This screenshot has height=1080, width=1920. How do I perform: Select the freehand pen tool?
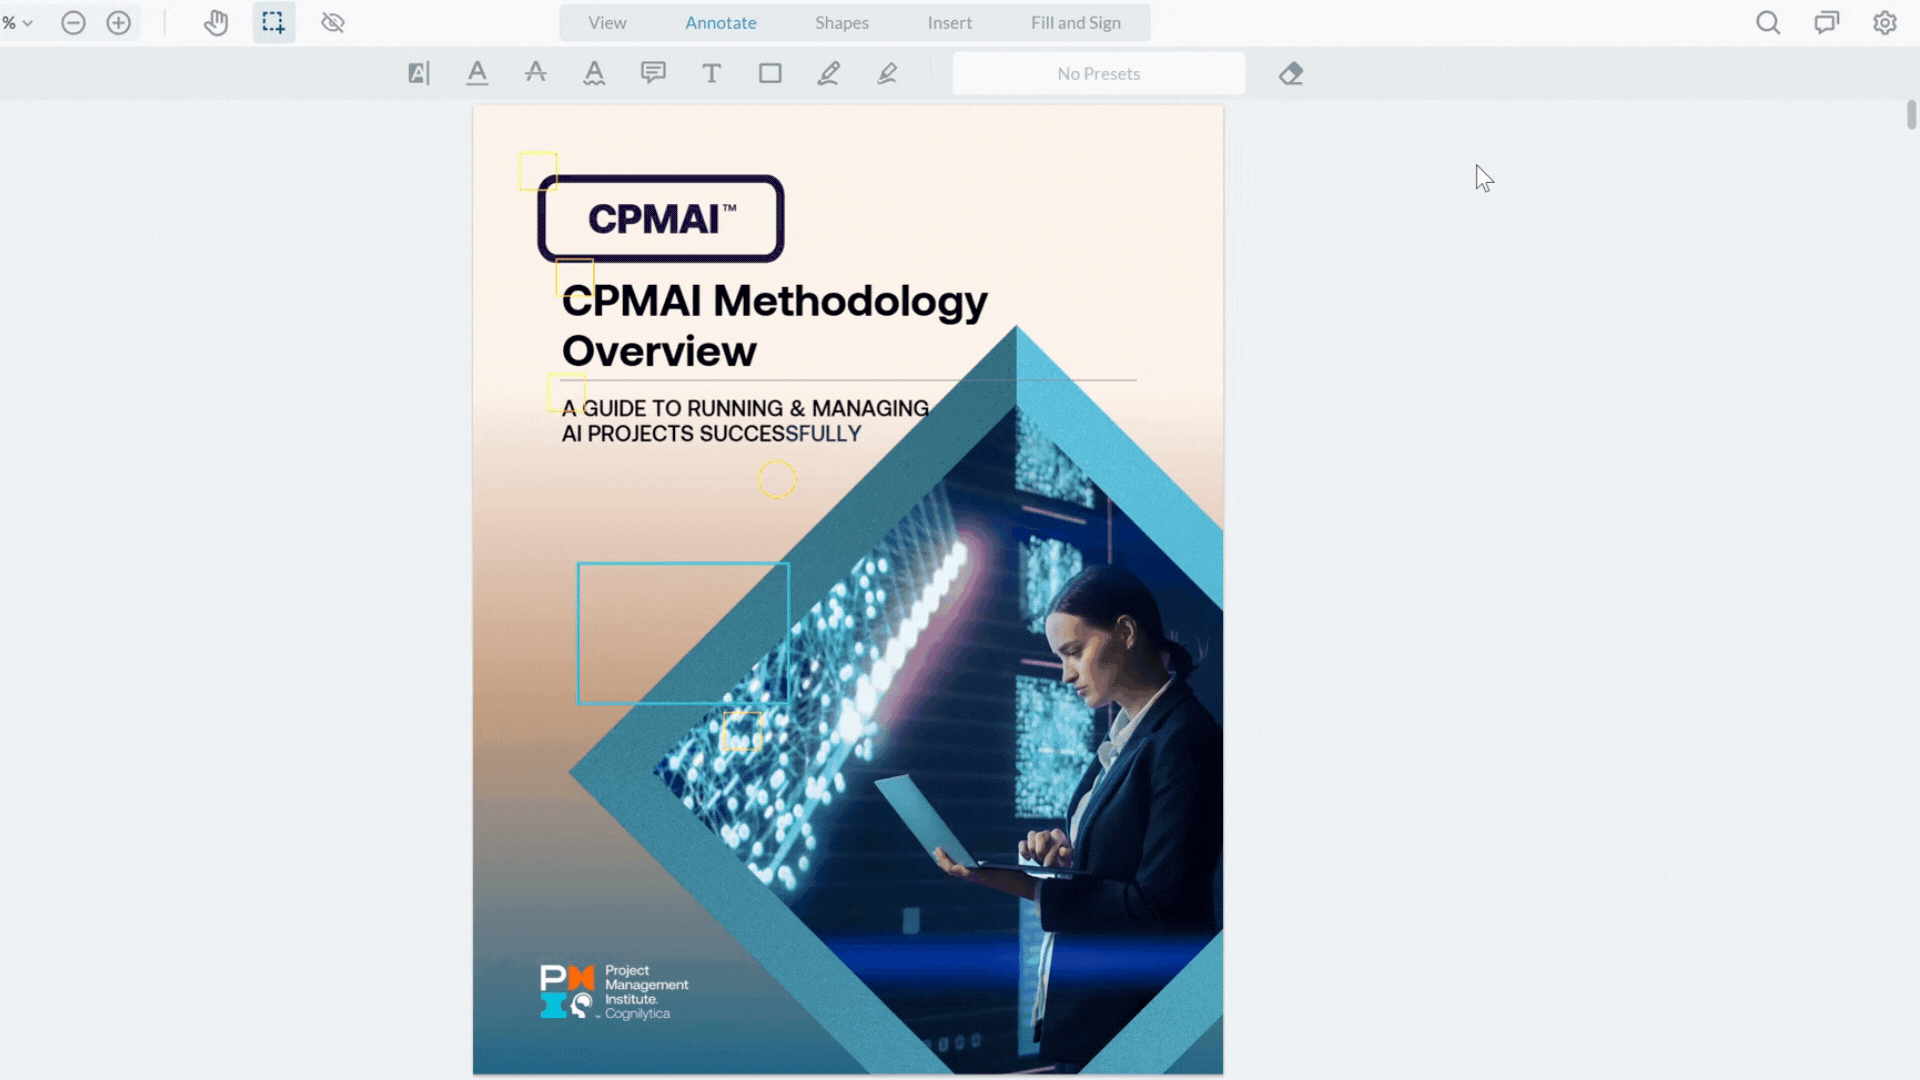[828, 73]
